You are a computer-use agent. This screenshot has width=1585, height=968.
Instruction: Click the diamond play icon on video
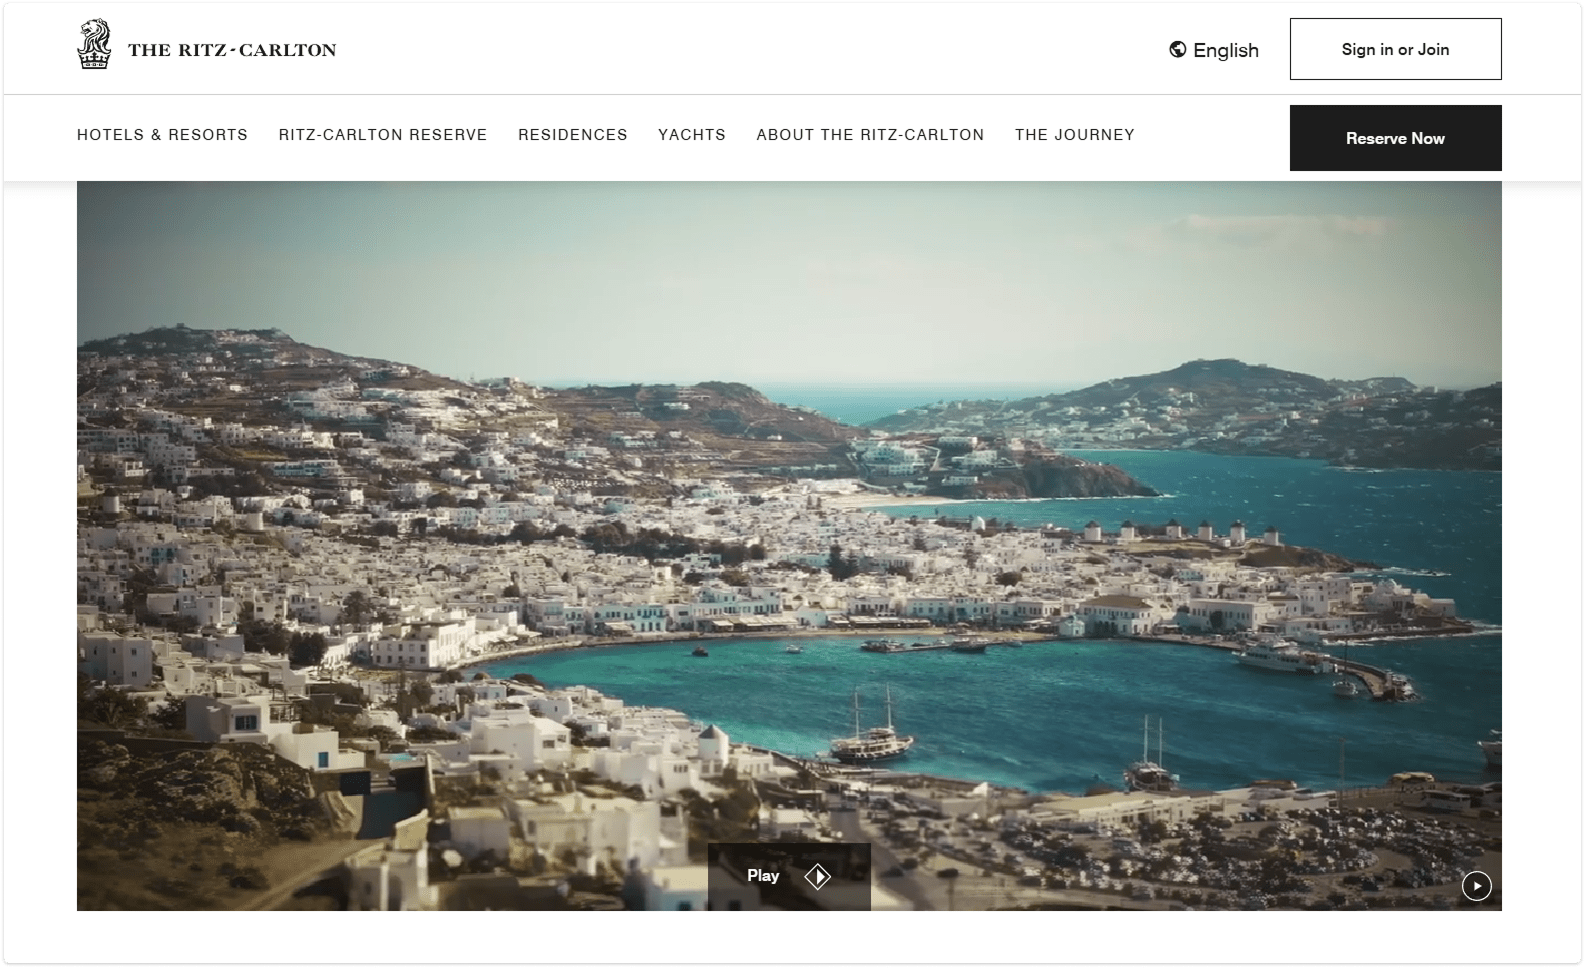(x=818, y=877)
